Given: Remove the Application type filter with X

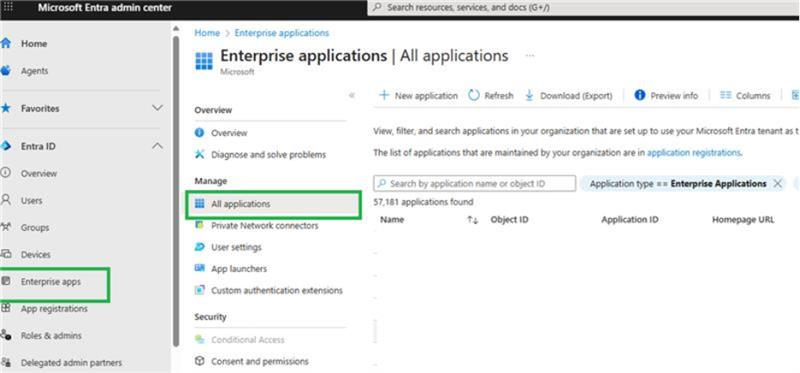Looking at the screenshot, I should coord(777,184).
